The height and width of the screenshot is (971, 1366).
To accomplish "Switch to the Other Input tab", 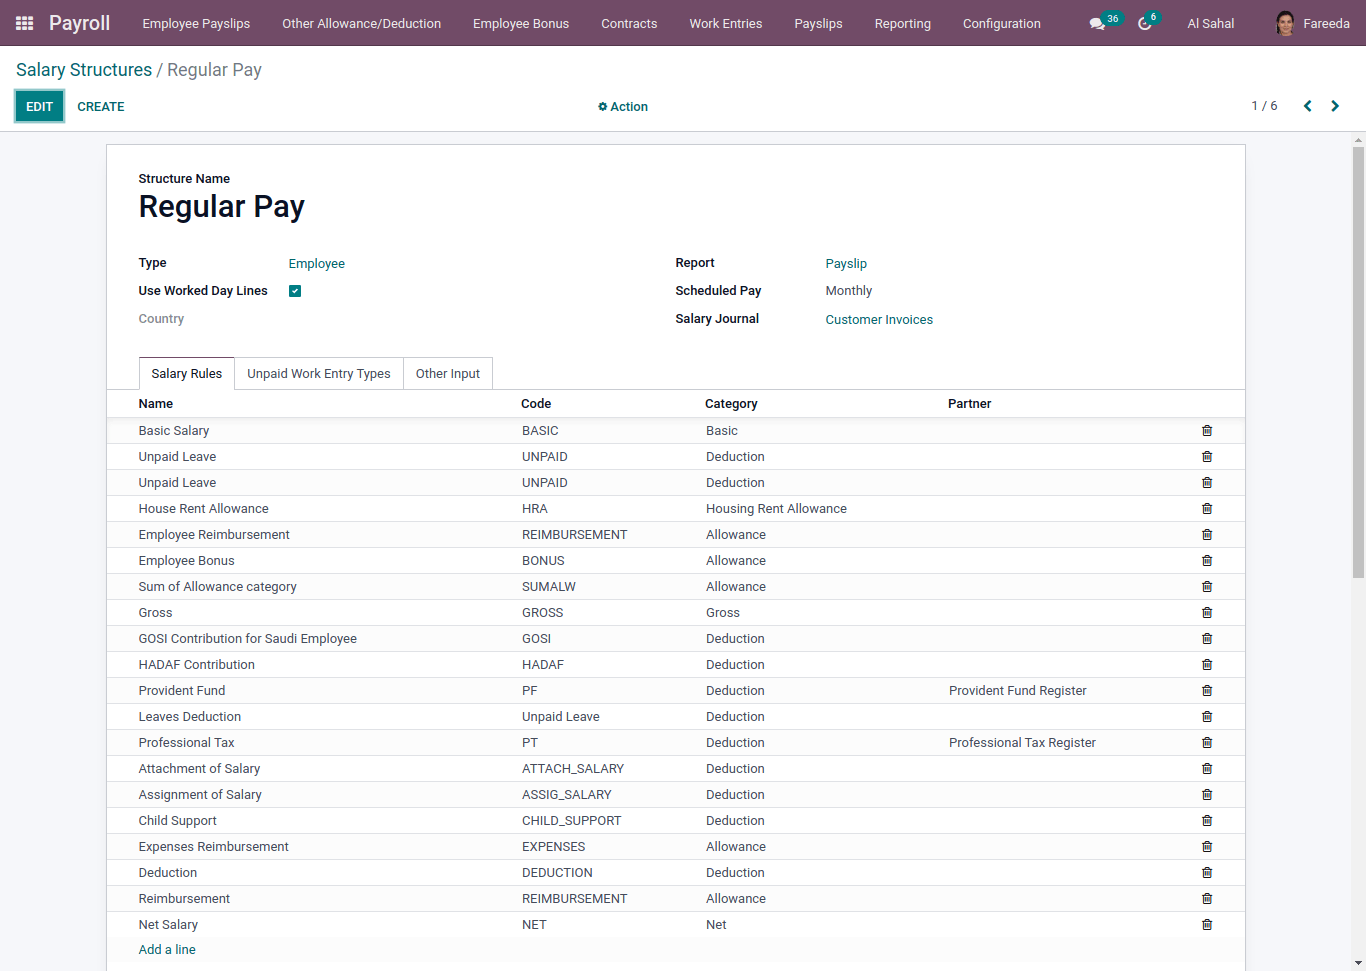I will tap(447, 374).
